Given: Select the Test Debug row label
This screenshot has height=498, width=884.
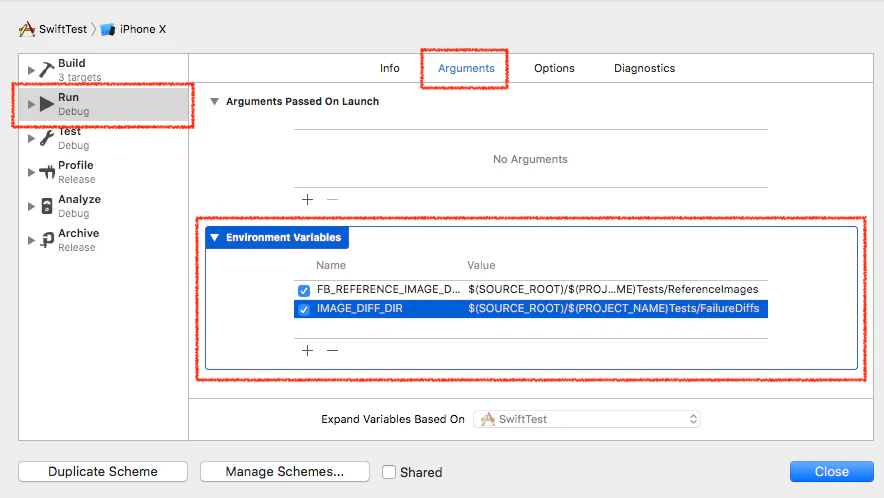Looking at the screenshot, I should pos(73,138).
